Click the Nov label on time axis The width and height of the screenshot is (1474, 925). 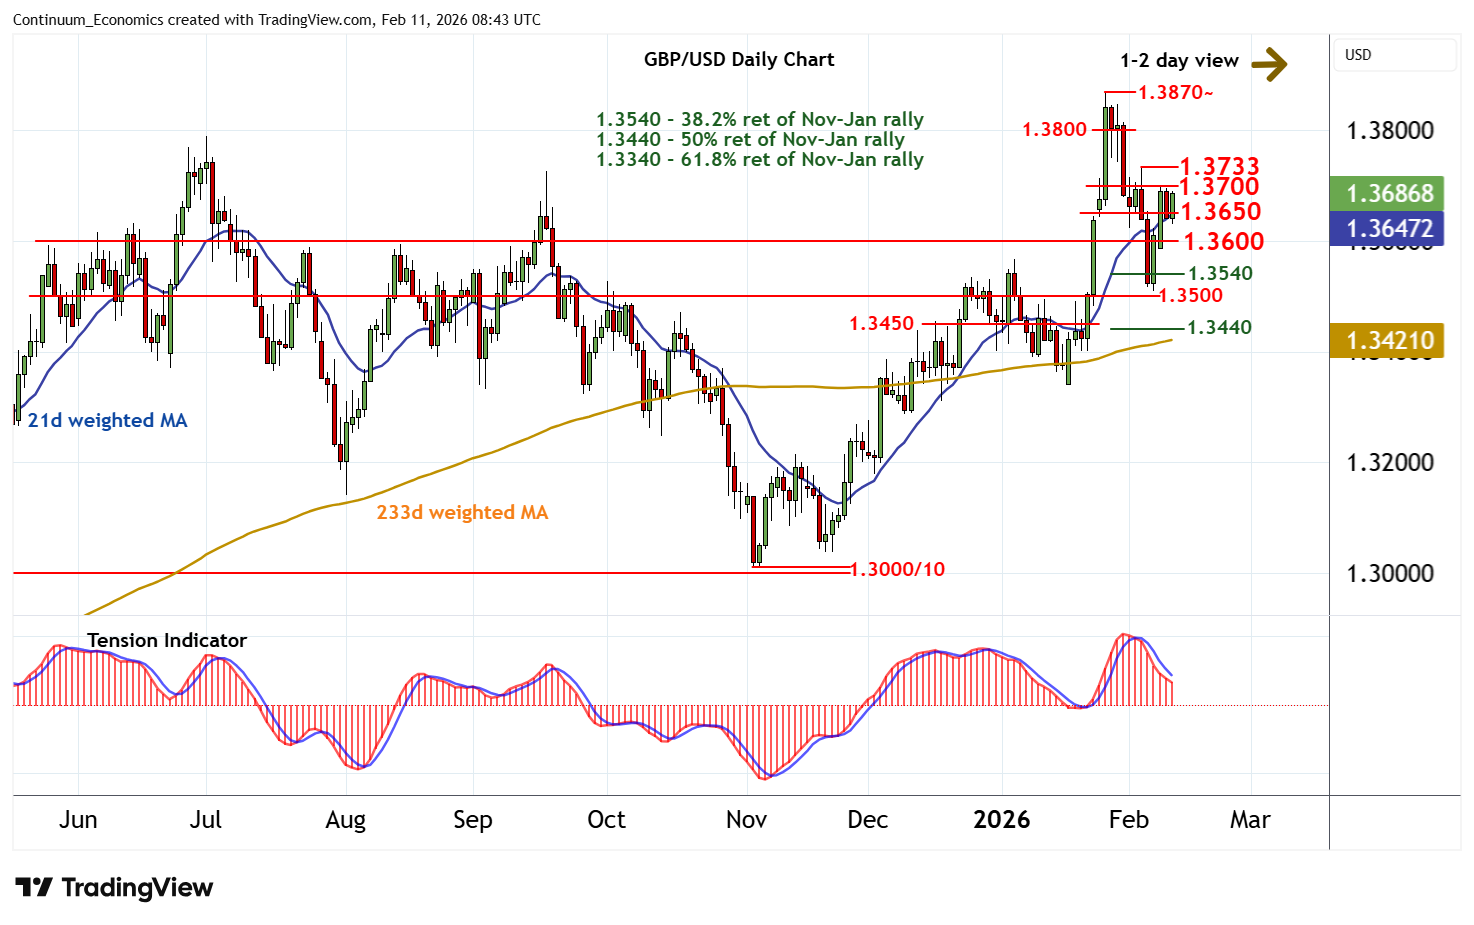[746, 820]
